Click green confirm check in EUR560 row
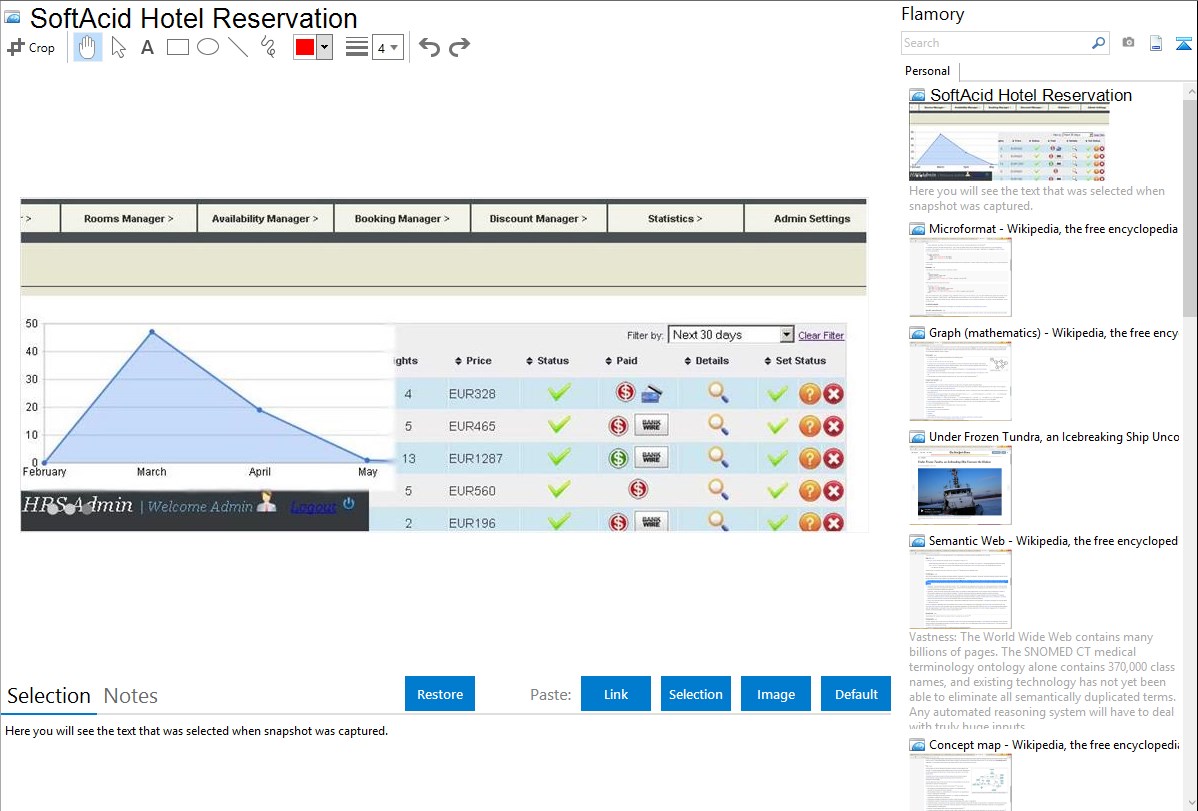The width and height of the screenshot is (1198, 811). click(x=777, y=491)
